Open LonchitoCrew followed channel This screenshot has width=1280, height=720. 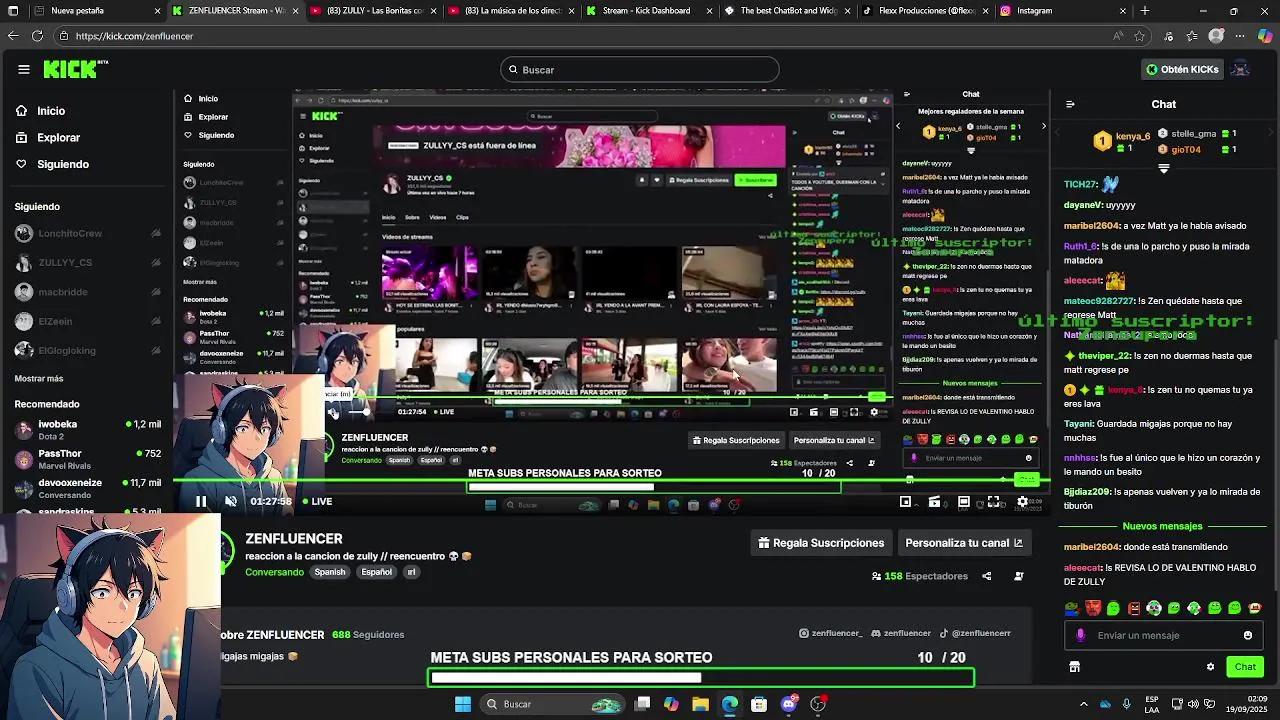(x=88, y=233)
